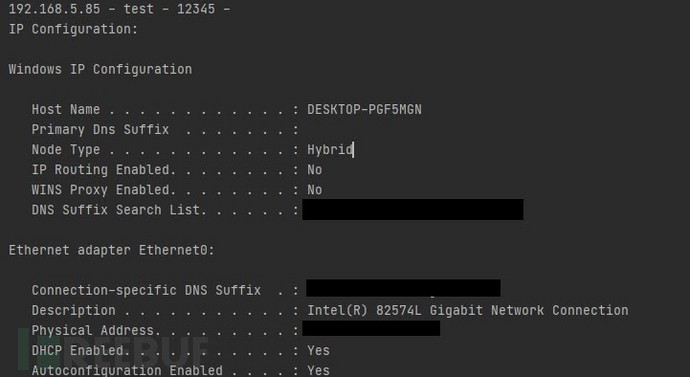Image resolution: width=690 pixels, height=377 pixels.
Task: Click the redacted Connection-specific DNS Suffix value
Action: tap(403, 288)
